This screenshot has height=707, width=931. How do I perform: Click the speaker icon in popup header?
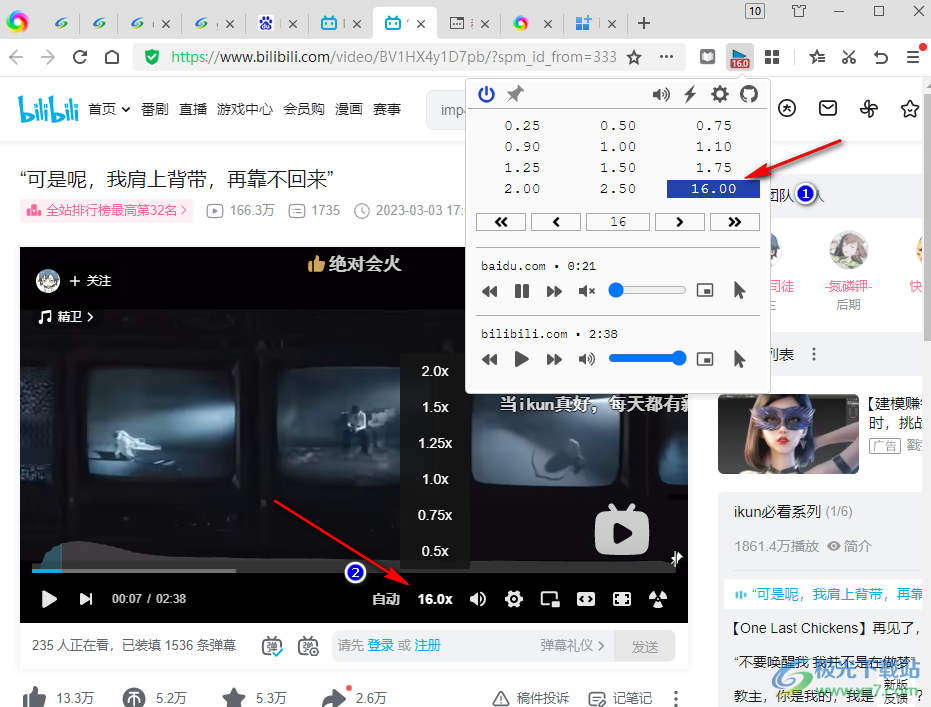[x=661, y=94]
